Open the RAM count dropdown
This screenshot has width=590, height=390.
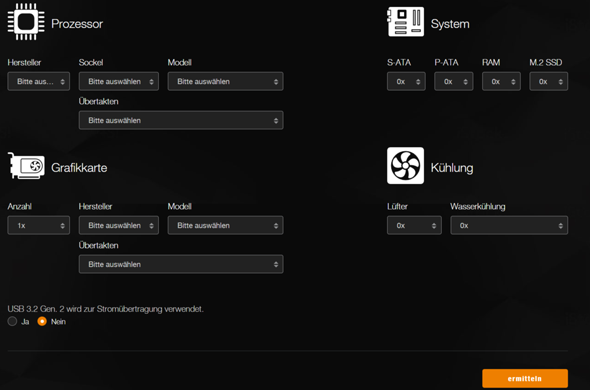[502, 81]
